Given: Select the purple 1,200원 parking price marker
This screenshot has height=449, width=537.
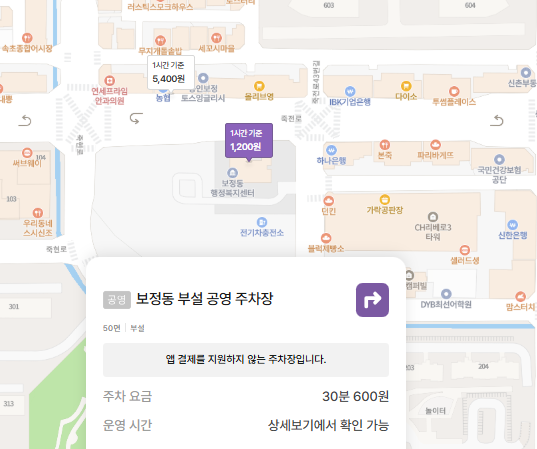Looking at the screenshot, I should 249,141.
